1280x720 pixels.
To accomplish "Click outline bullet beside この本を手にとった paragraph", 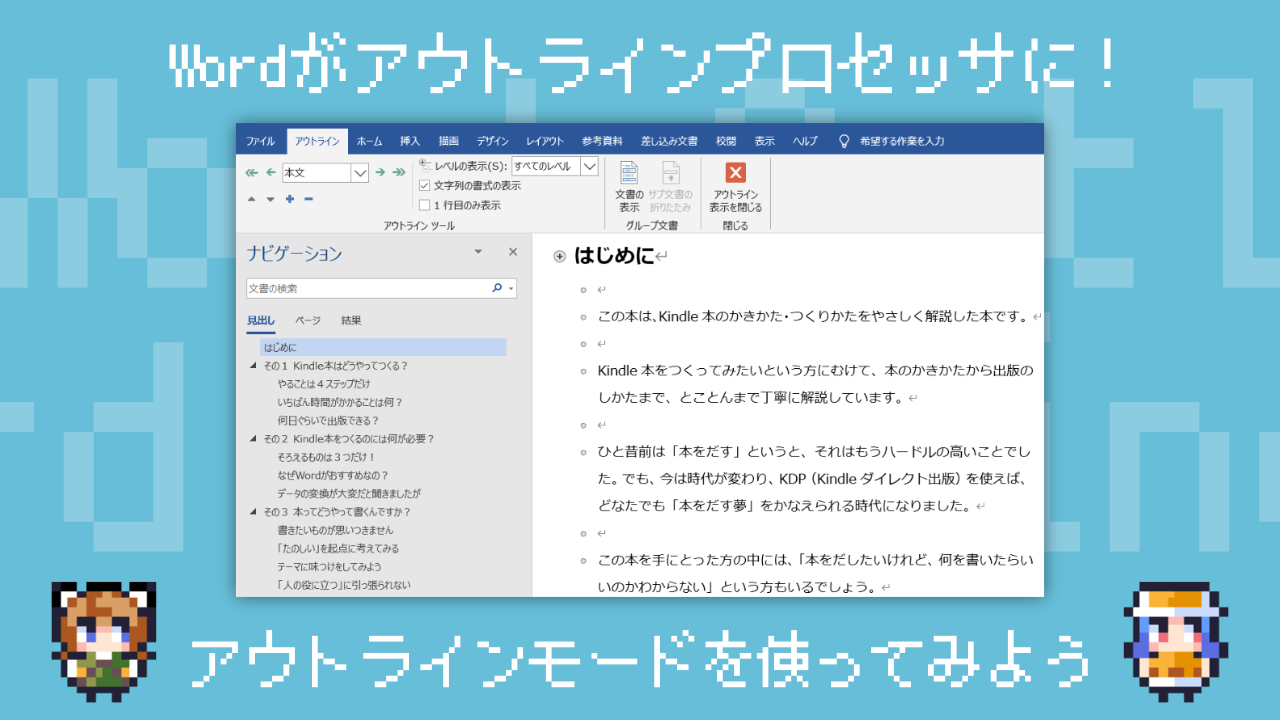I will click(x=583, y=560).
